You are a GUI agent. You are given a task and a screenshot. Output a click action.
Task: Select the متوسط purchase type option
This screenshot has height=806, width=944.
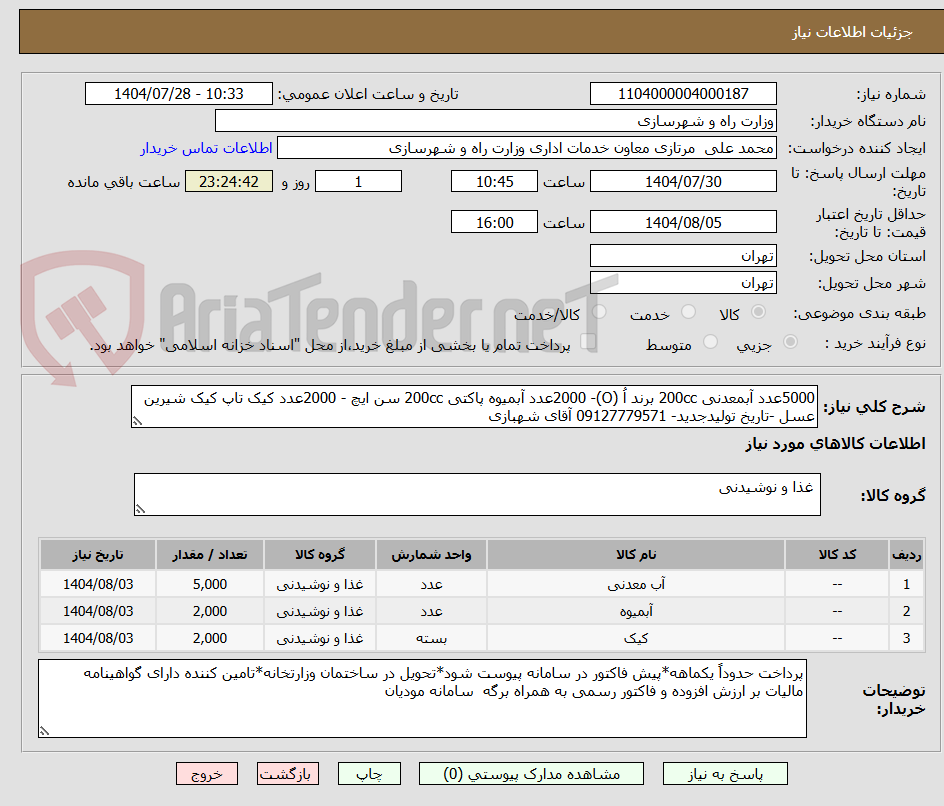tap(709, 342)
